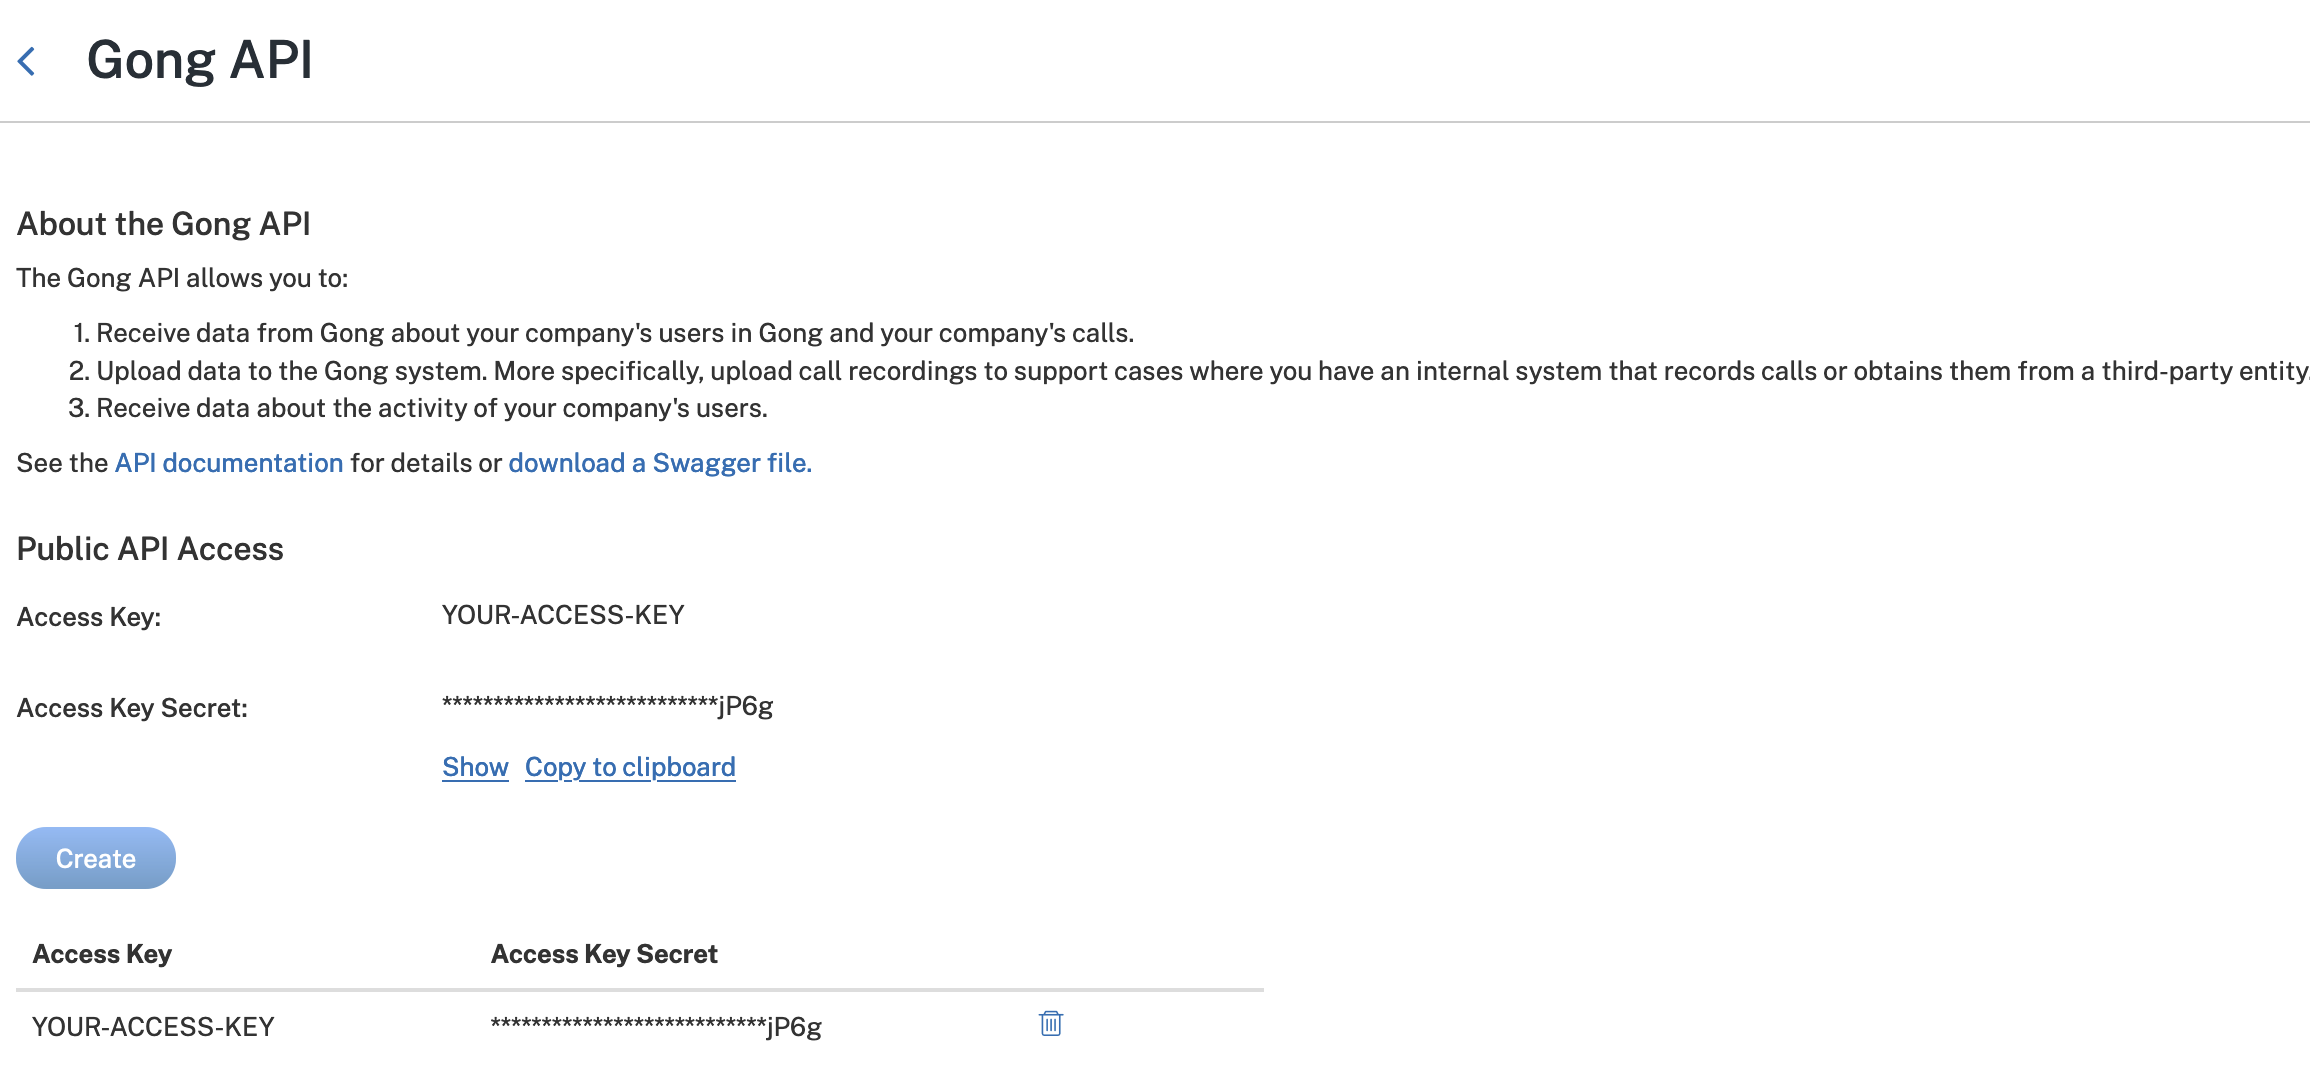This screenshot has width=2310, height=1078.
Task: Click the Public API Access heading
Action: tap(150, 549)
